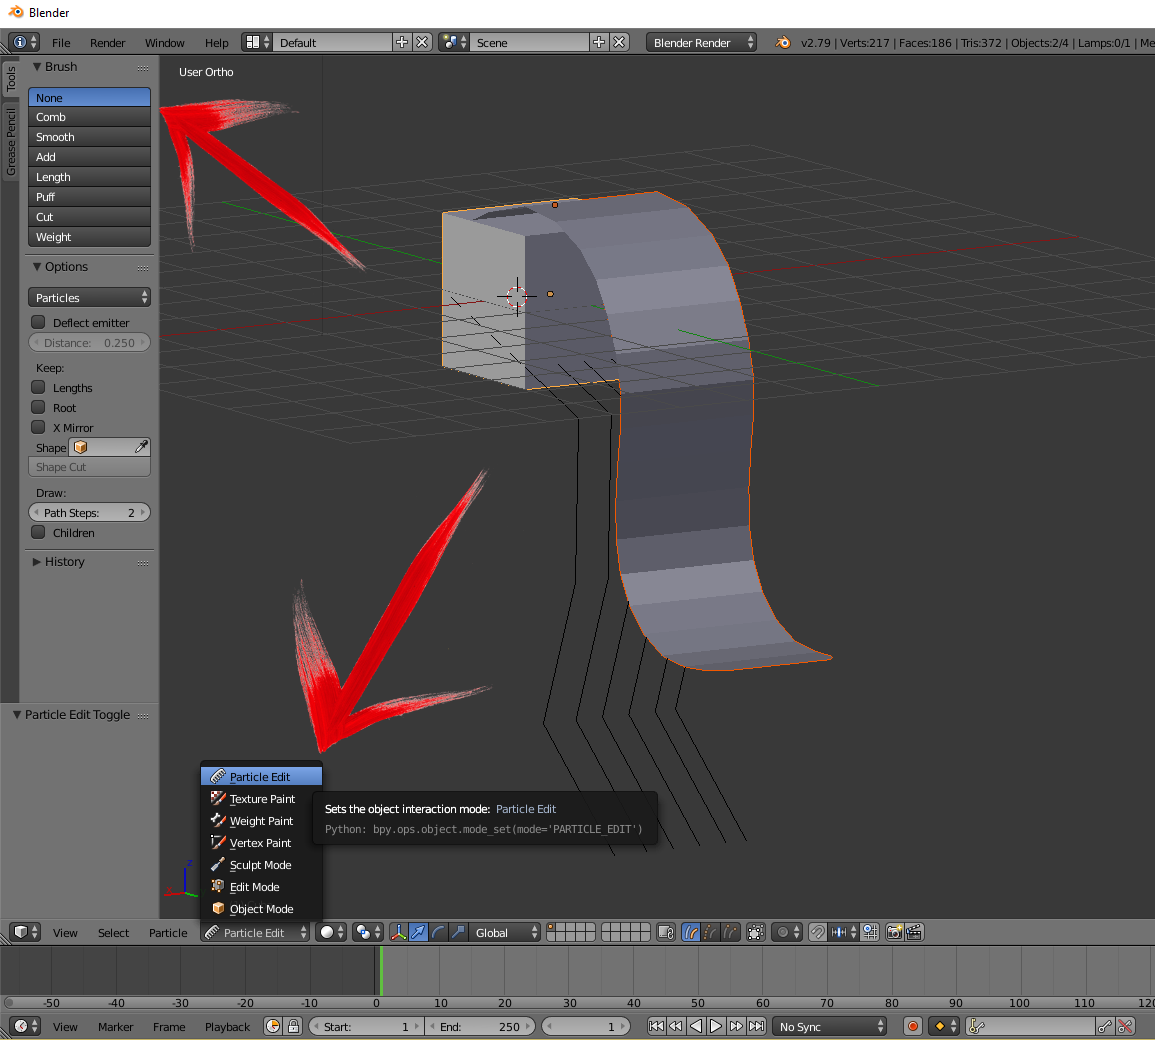This screenshot has height=1040, width=1155.
Task: Set the End frame field
Action: point(480,1026)
